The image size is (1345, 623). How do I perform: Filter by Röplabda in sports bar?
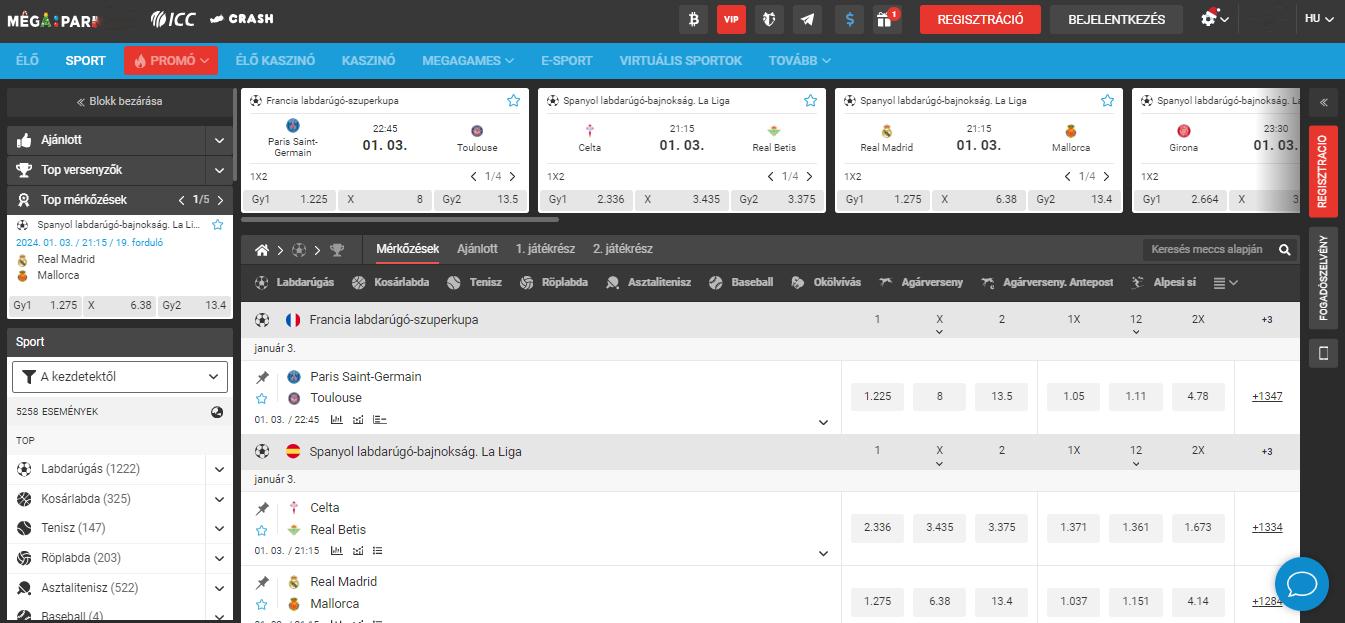point(554,283)
